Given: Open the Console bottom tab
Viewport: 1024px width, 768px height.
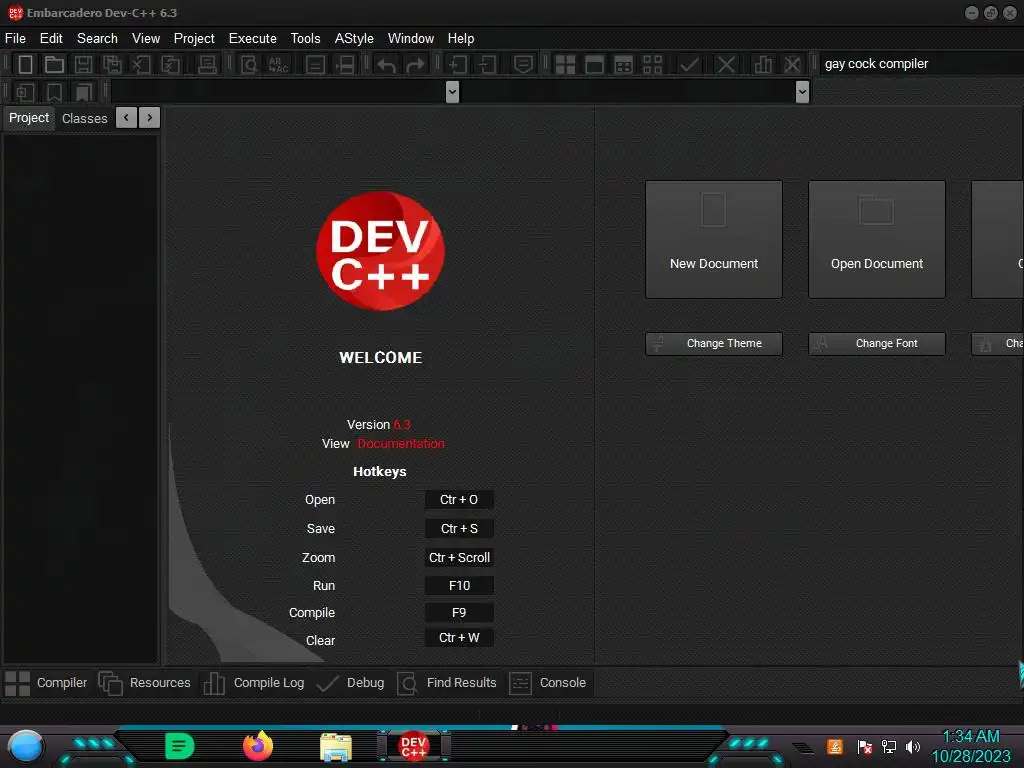Looking at the screenshot, I should [x=547, y=683].
